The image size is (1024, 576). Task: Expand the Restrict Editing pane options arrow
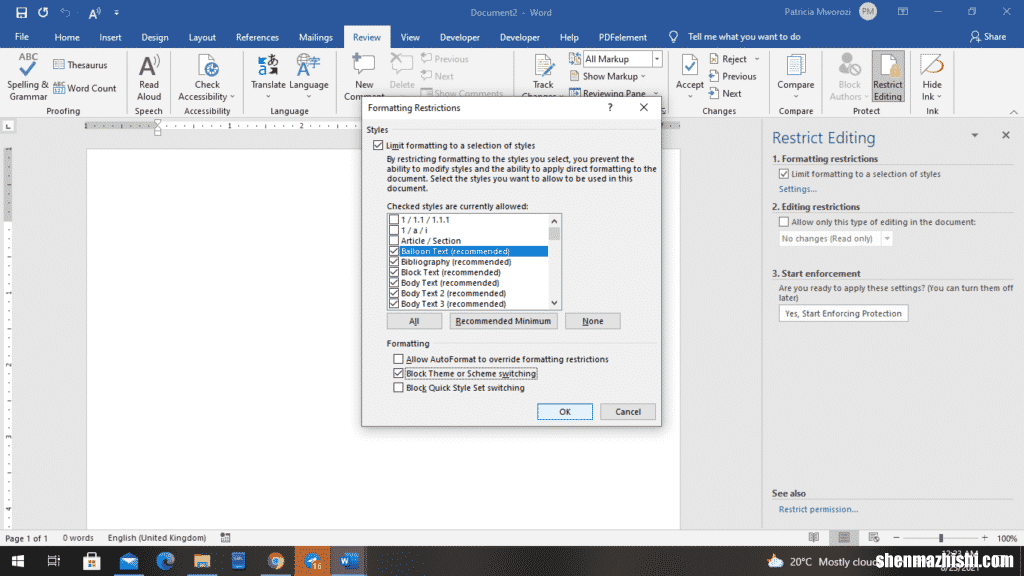pos(974,136)
